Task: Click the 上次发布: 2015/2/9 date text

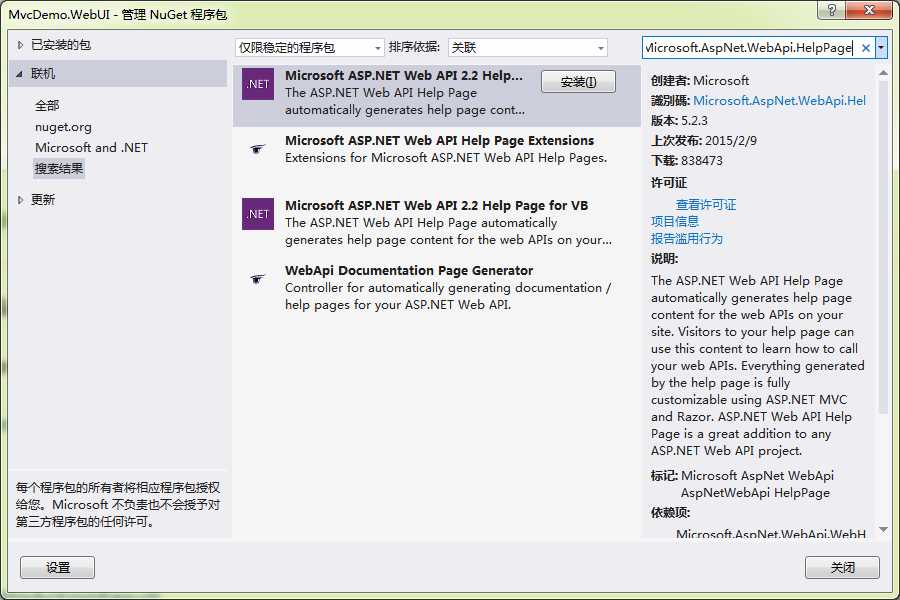Action: click(704, 141)
